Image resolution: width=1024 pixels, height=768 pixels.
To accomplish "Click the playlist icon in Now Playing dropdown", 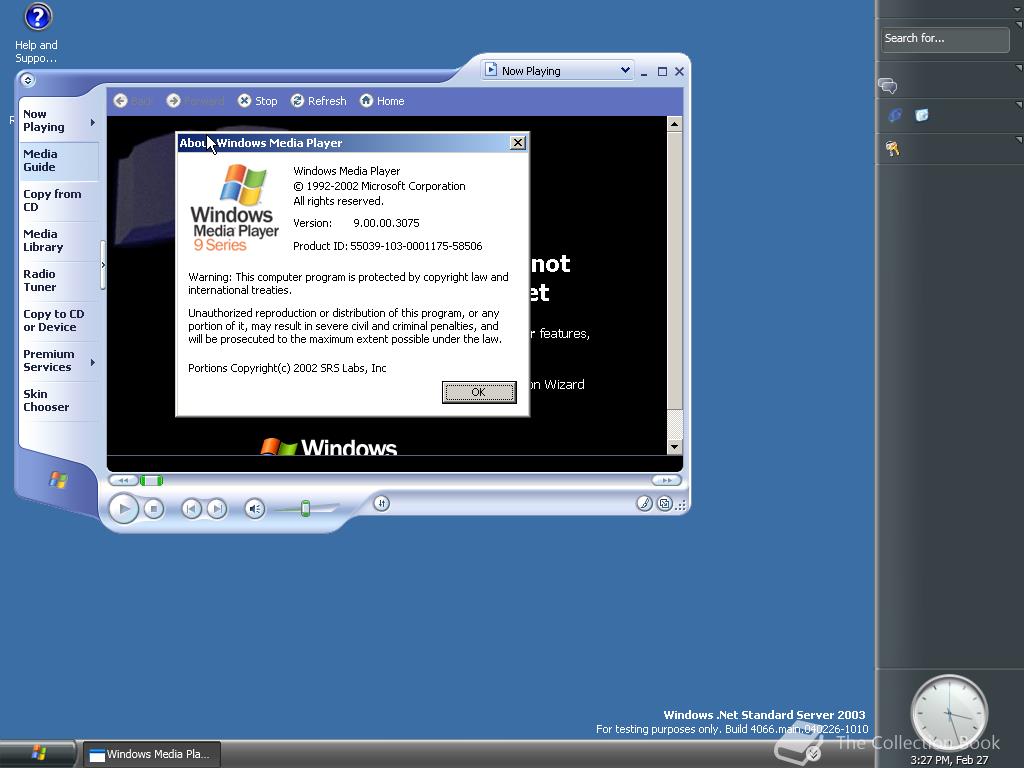I will click(491, 70).
